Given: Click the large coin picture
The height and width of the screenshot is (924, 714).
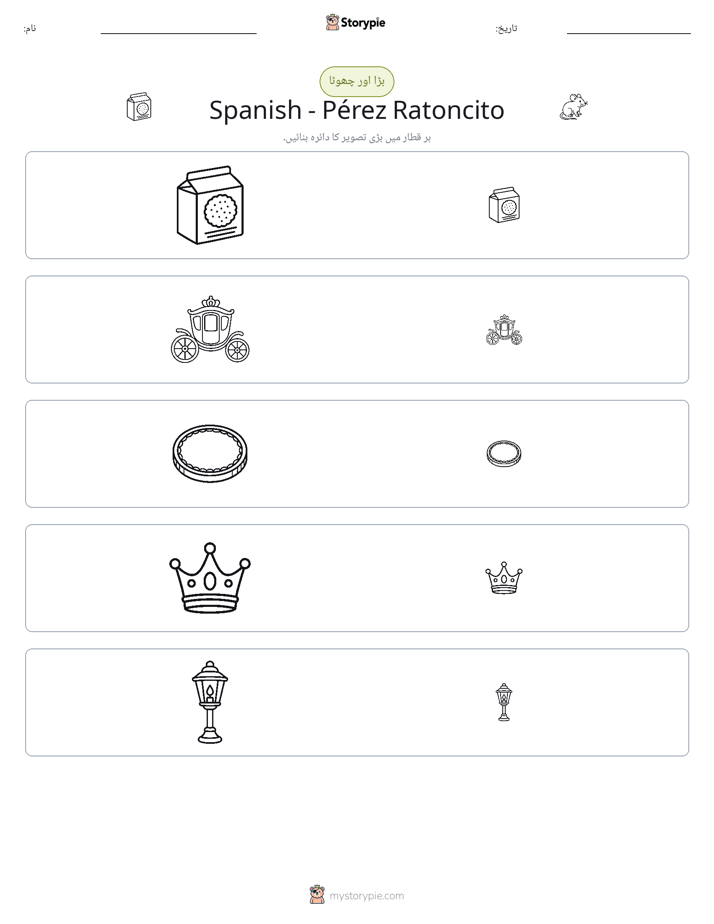Looking at the screenshot, I should [210, 454].
